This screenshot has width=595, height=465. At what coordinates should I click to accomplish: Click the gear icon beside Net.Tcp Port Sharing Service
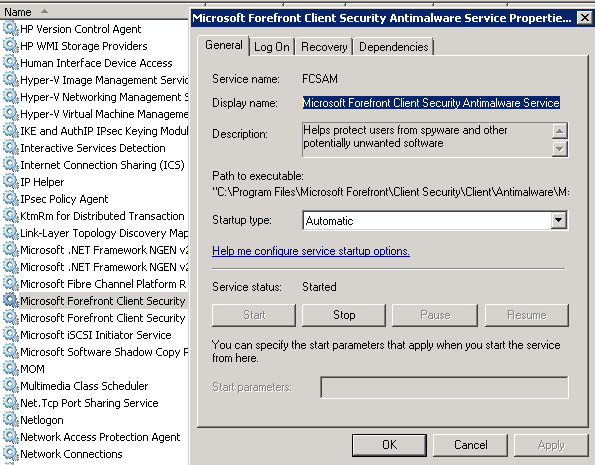(10, 403)
